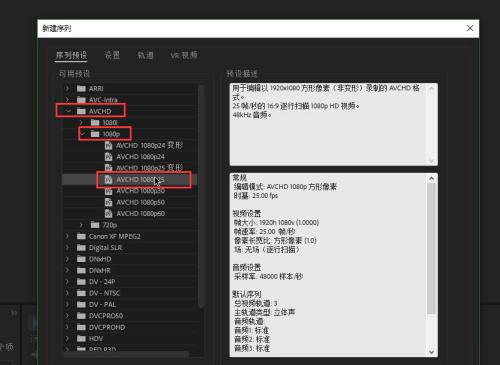Viewport: 500px width, 365px height.
Task: Click down arrow of preset details scrollbar
Action: click(x=432, y=352)
